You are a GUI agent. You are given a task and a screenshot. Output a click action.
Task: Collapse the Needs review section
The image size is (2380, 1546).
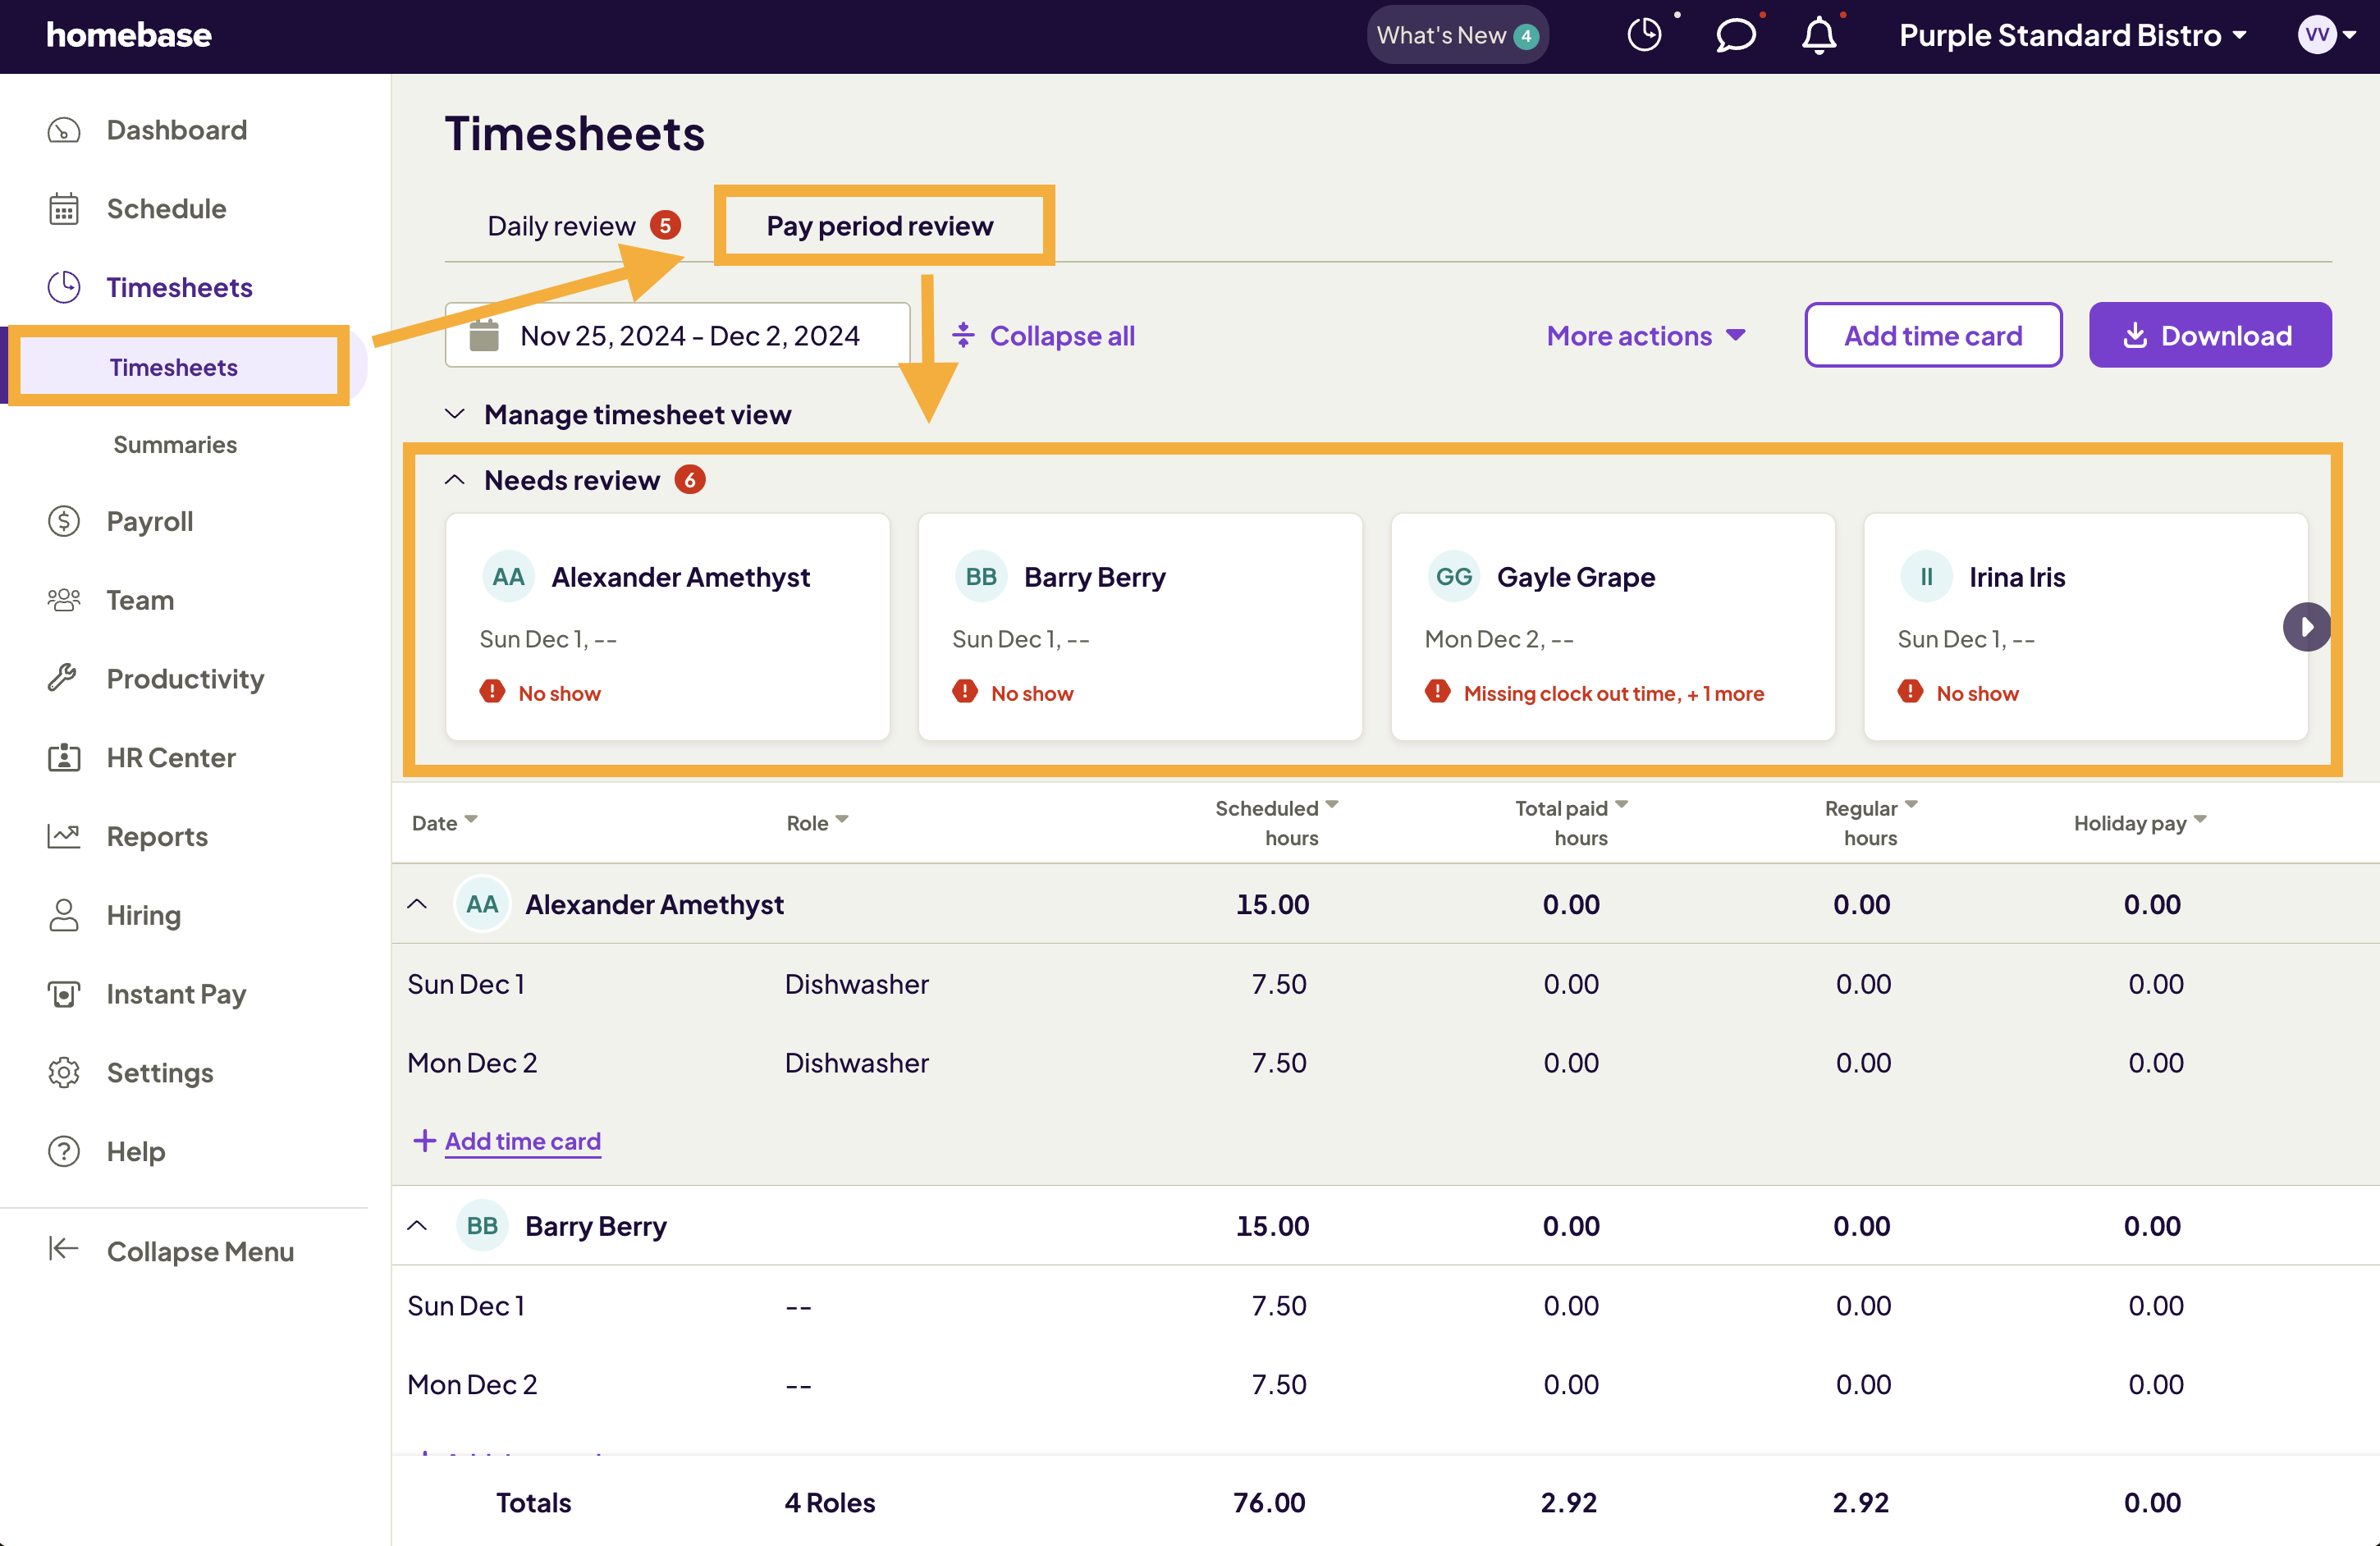(x=455, y=480)
